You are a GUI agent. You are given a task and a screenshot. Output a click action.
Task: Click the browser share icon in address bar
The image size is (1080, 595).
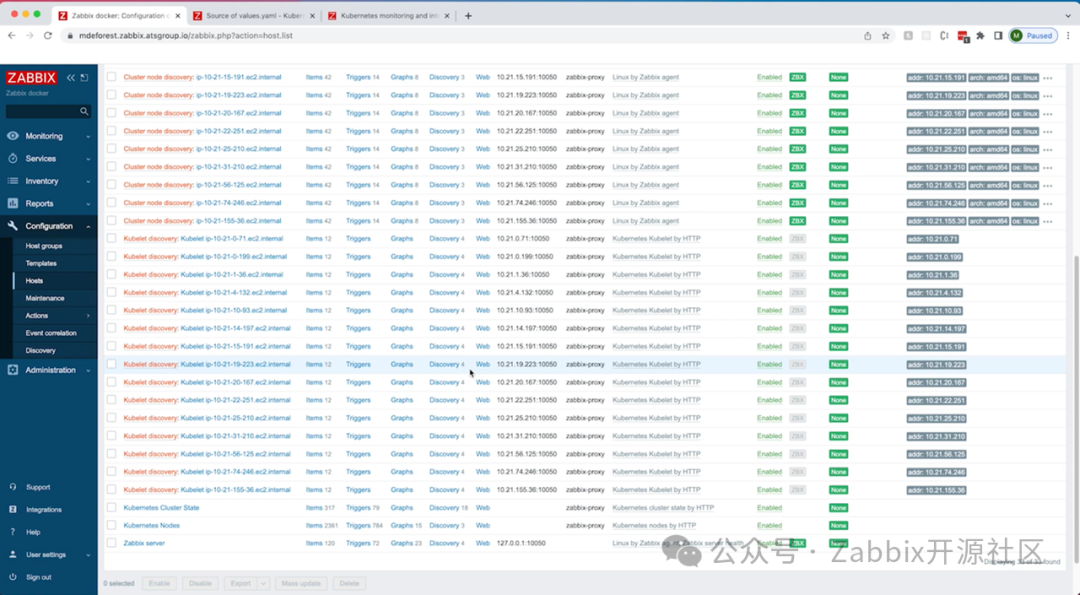click(x=867, y=36)
